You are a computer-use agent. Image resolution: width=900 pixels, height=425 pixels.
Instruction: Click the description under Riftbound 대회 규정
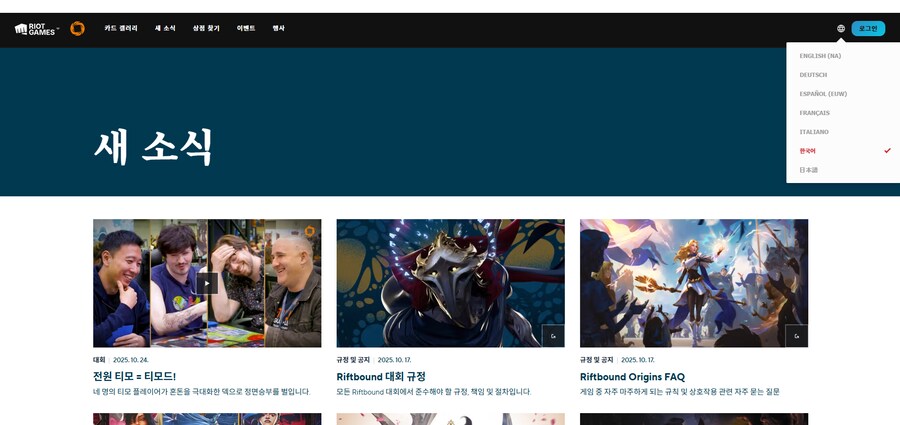point(434,392)
